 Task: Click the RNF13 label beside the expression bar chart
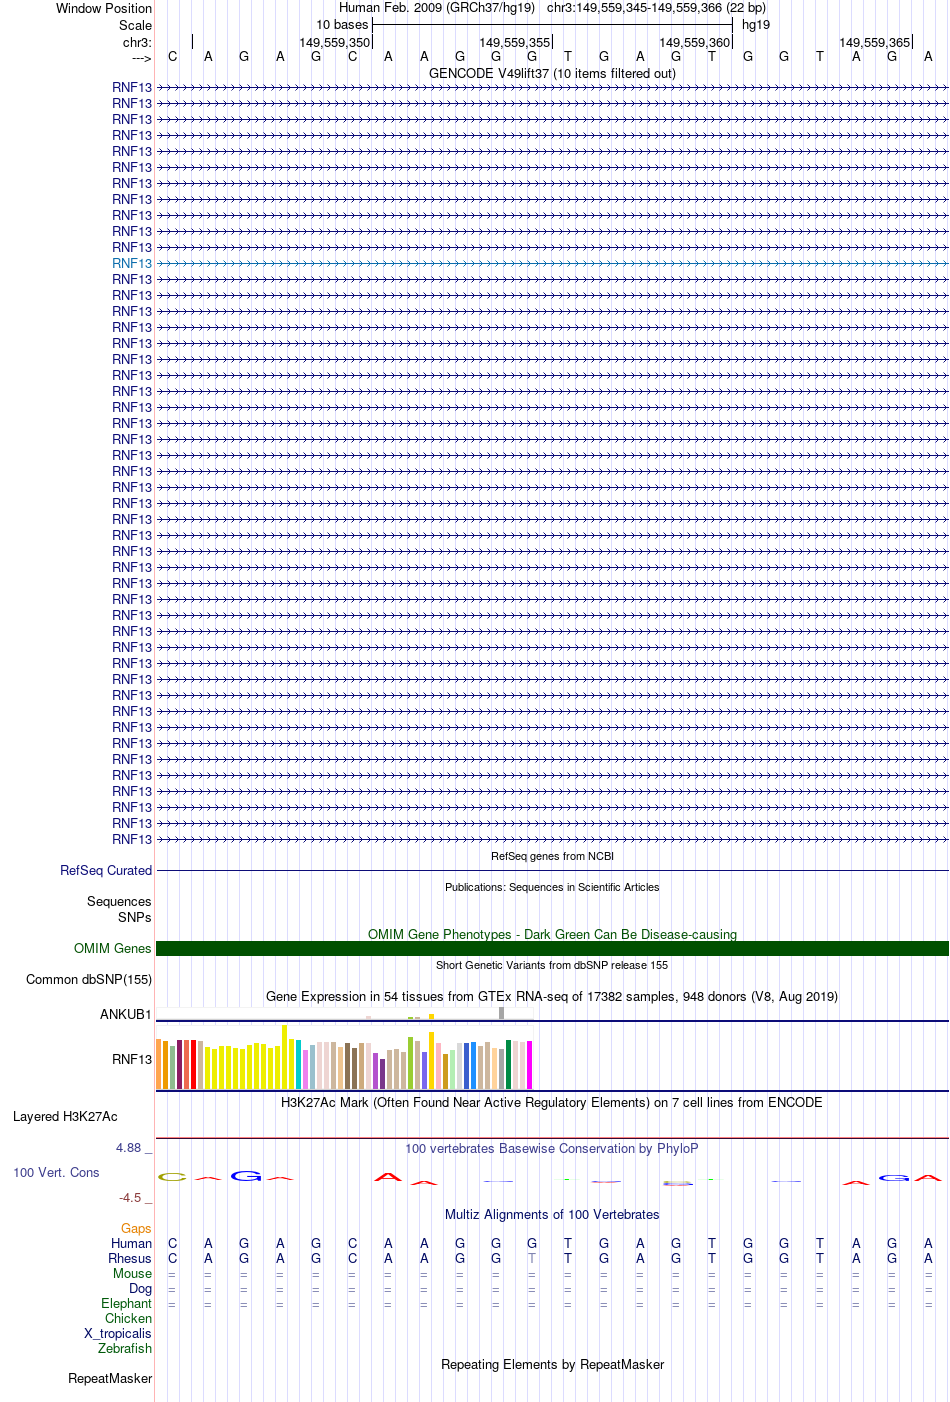coord(132,1059)
